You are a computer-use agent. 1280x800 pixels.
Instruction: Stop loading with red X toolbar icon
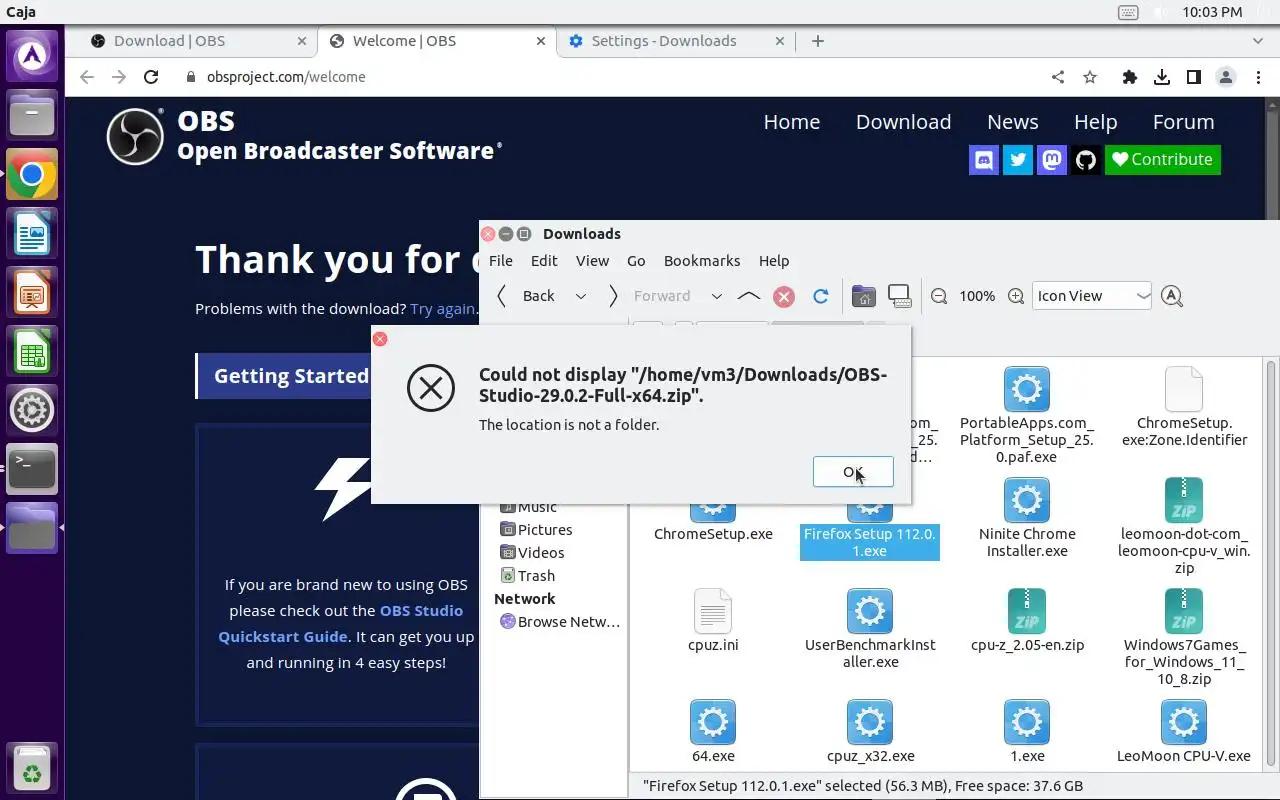[784, 296]
